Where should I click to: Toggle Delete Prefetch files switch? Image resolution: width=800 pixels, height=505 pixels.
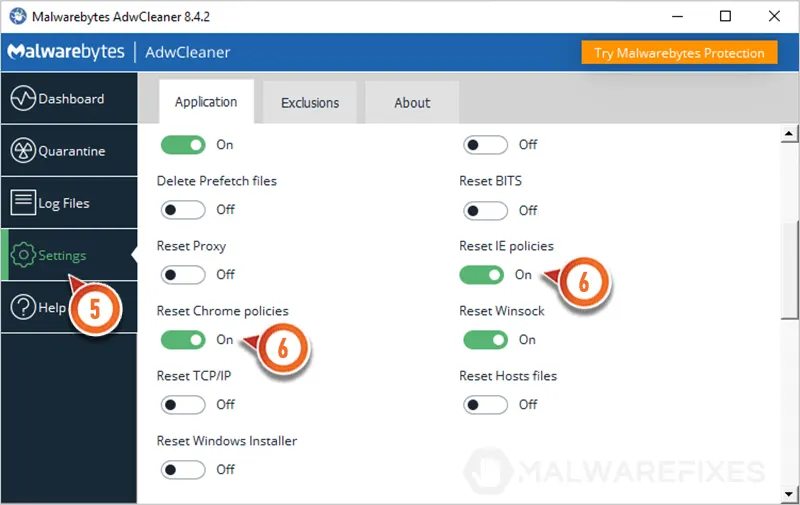pos(183,210)
